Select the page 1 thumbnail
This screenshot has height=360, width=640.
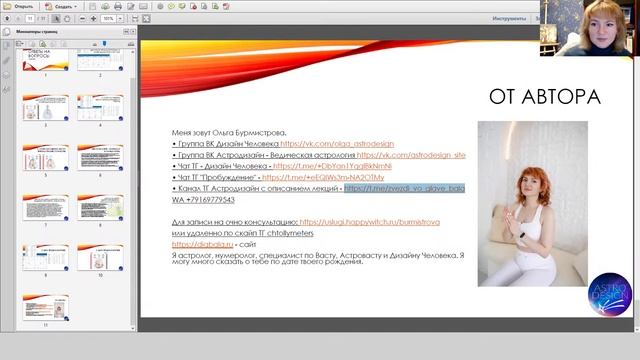46,60
